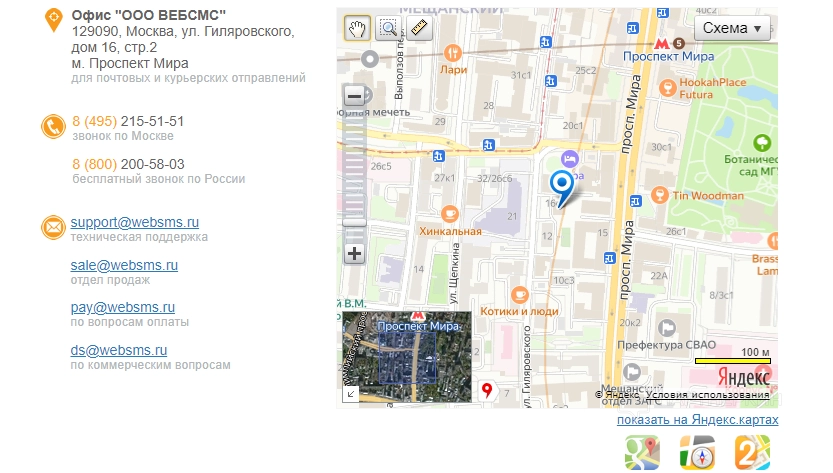
Task: Collapse the satellite minimap with arrow
Action: coord(351,394)
